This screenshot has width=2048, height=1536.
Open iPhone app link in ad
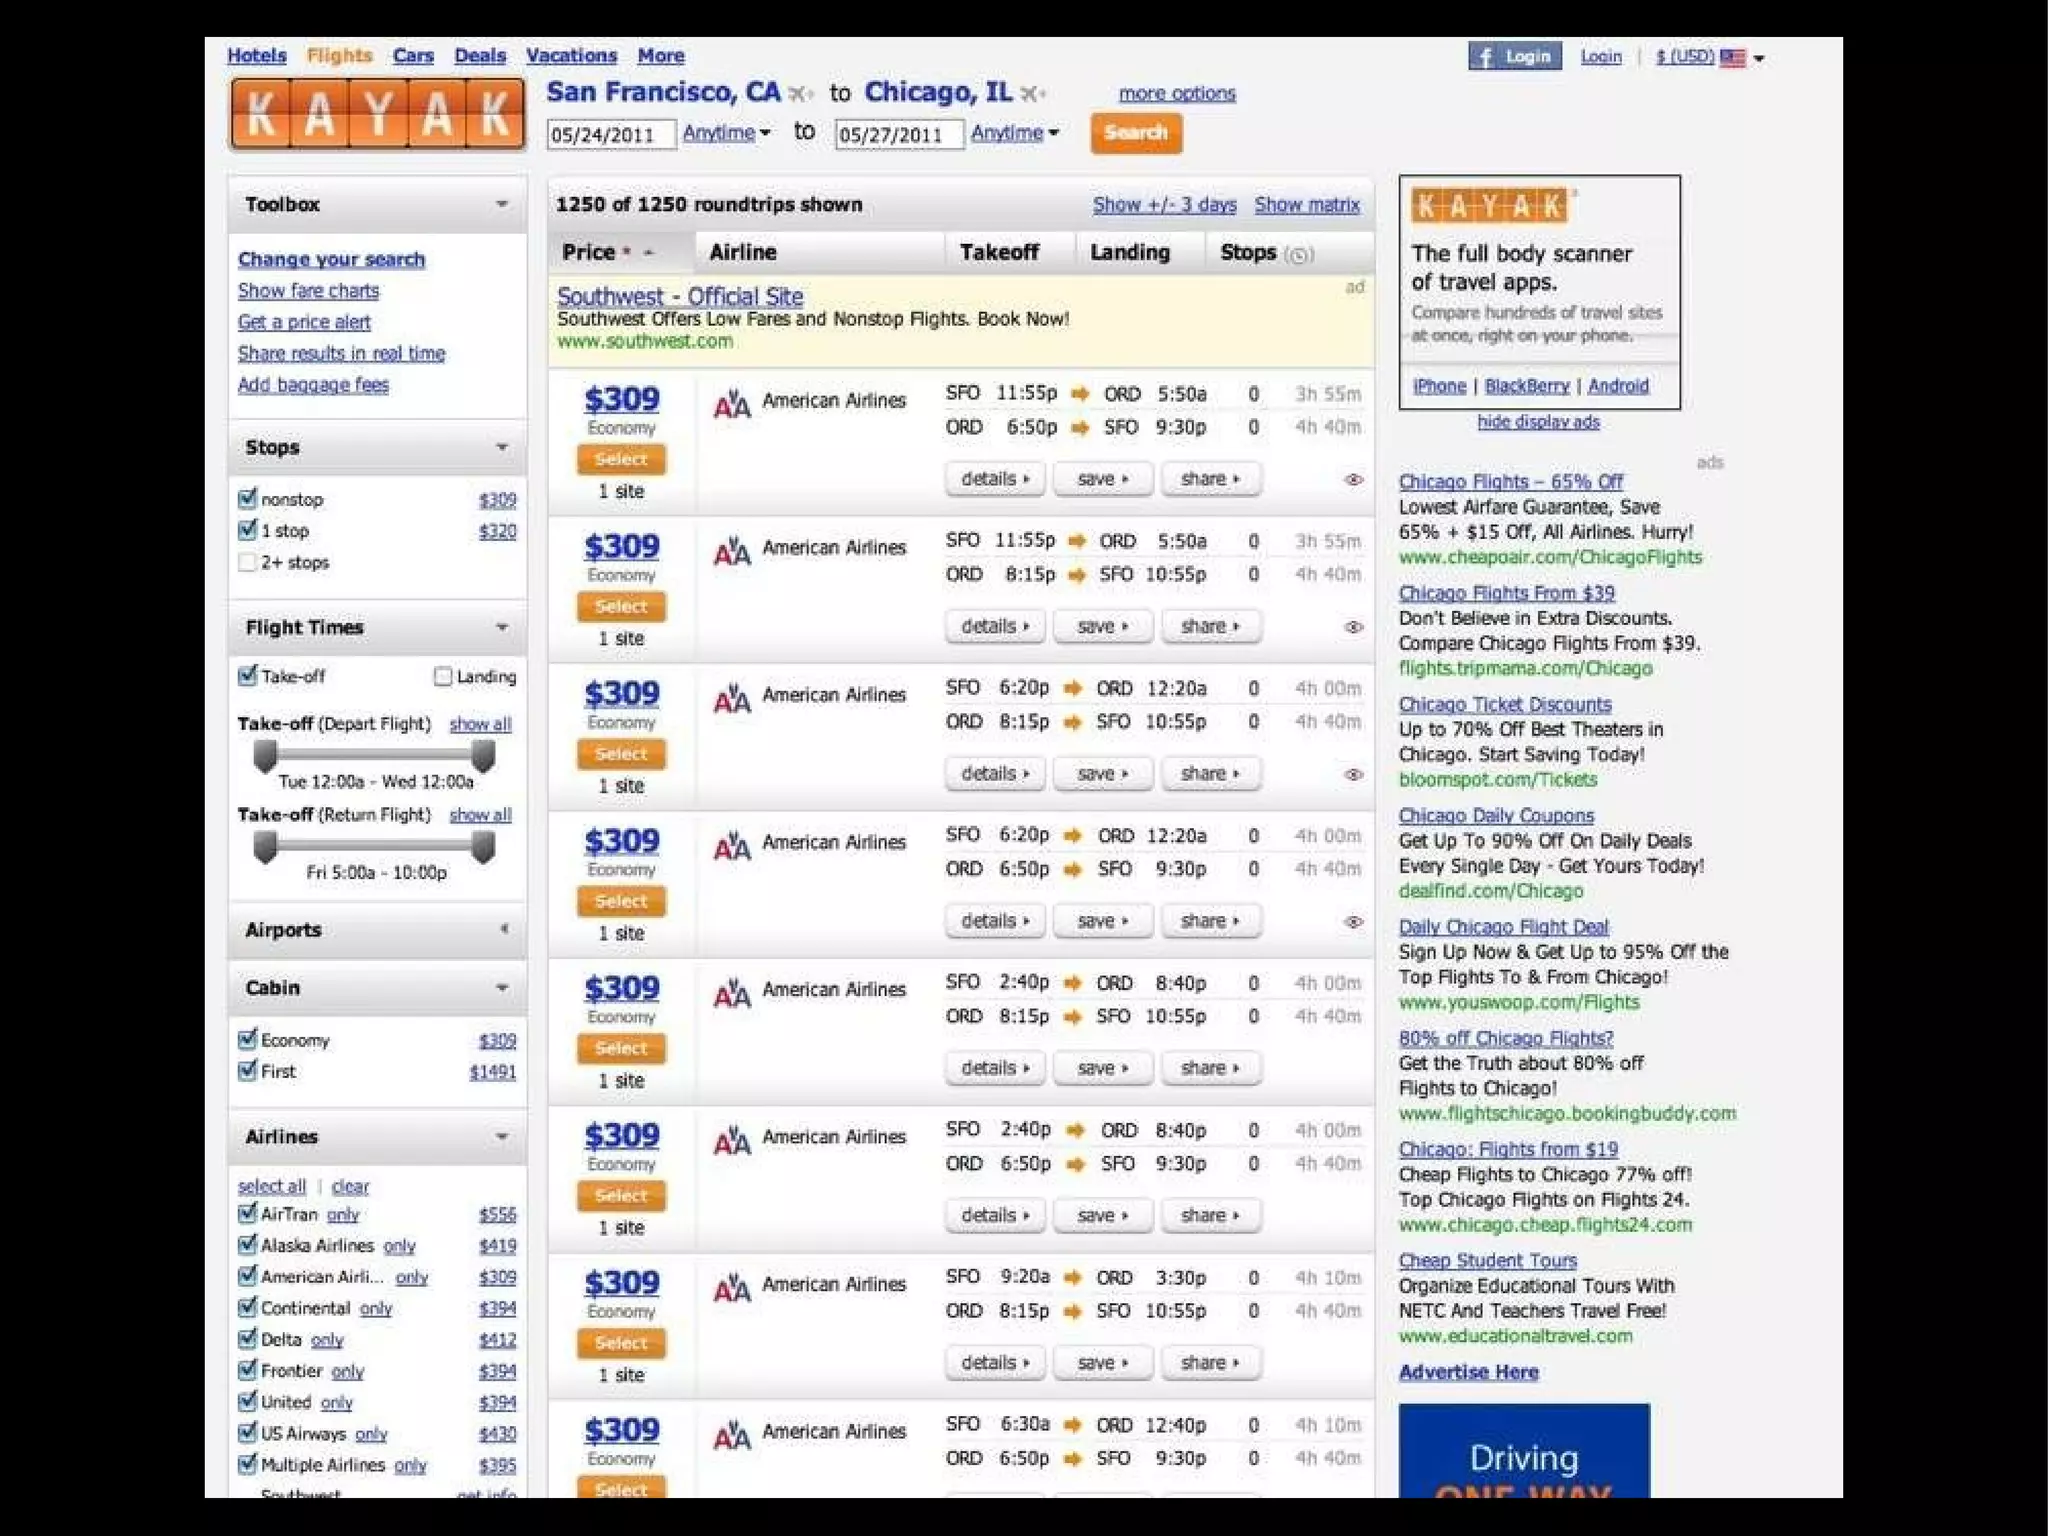(1439, 386)
